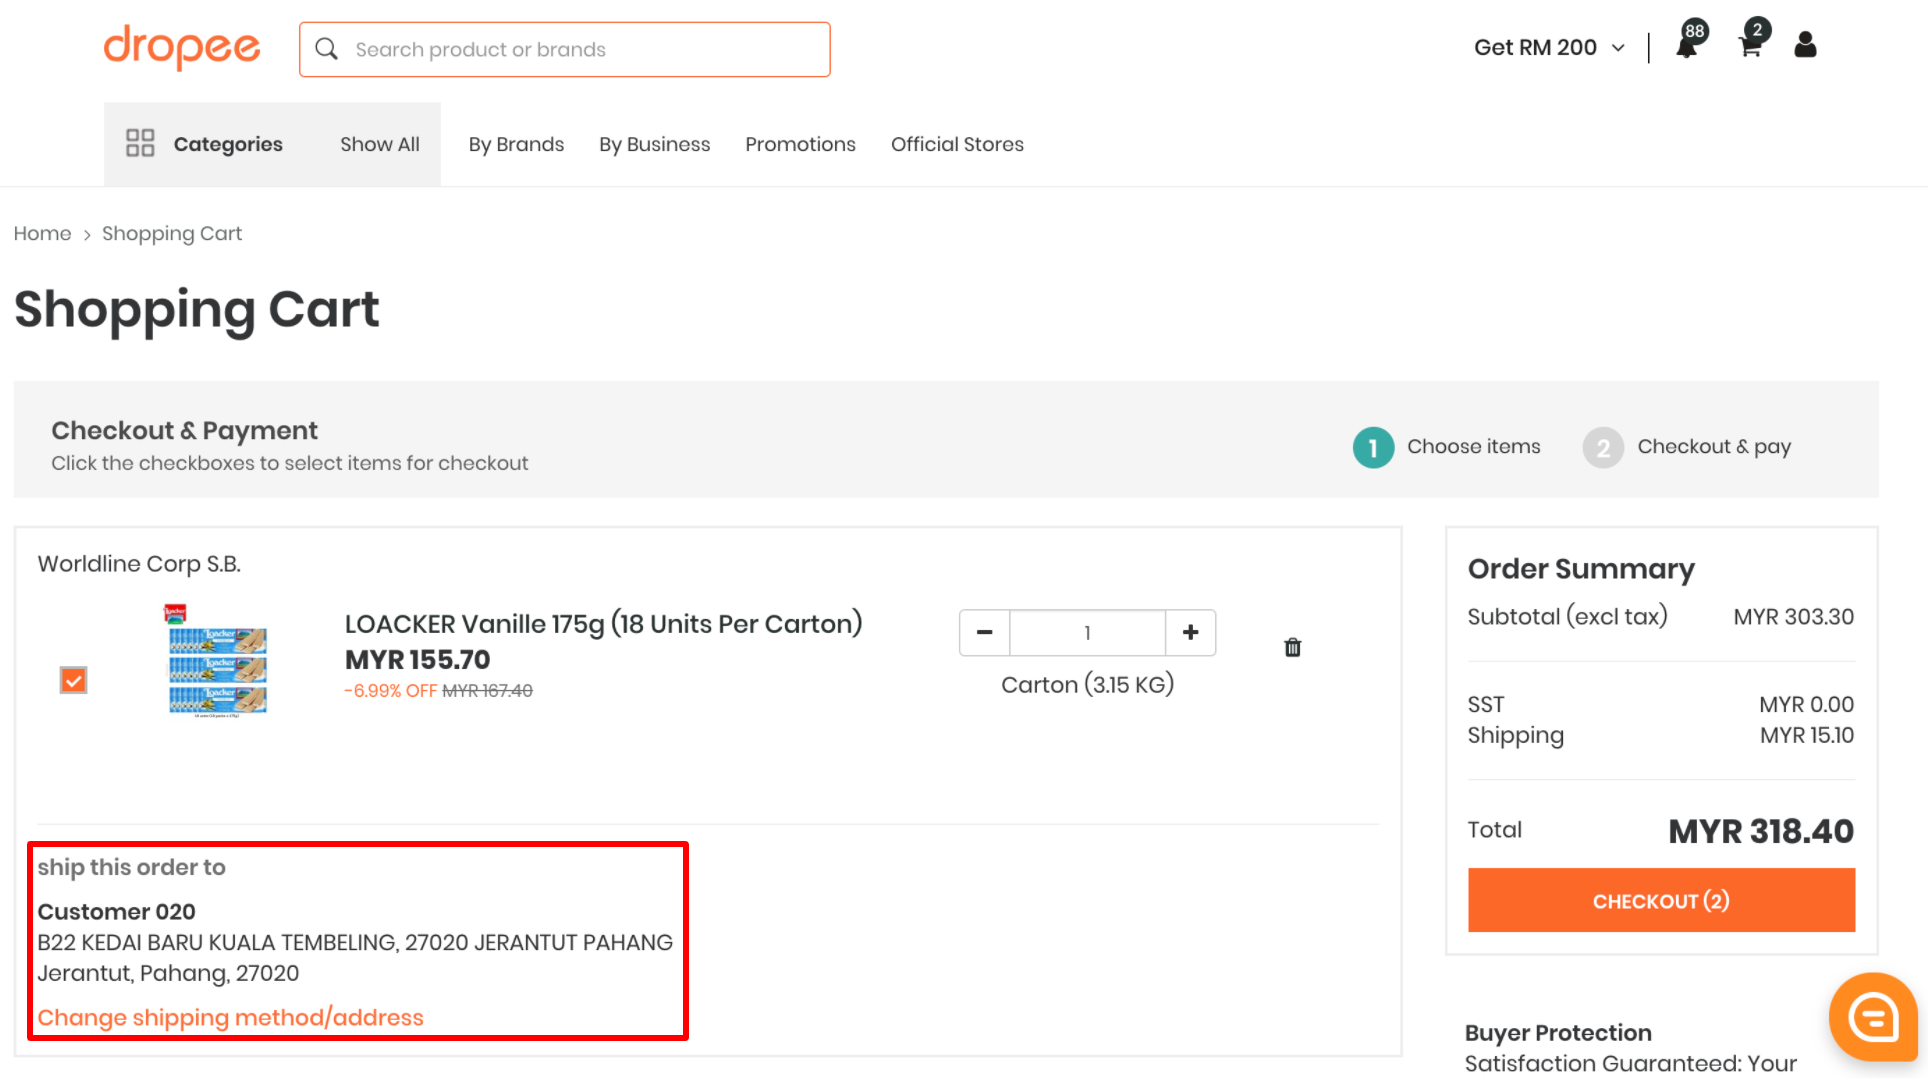Open the shopping cart icon in header
Screen dimensions: 1928x1084
1753,40
